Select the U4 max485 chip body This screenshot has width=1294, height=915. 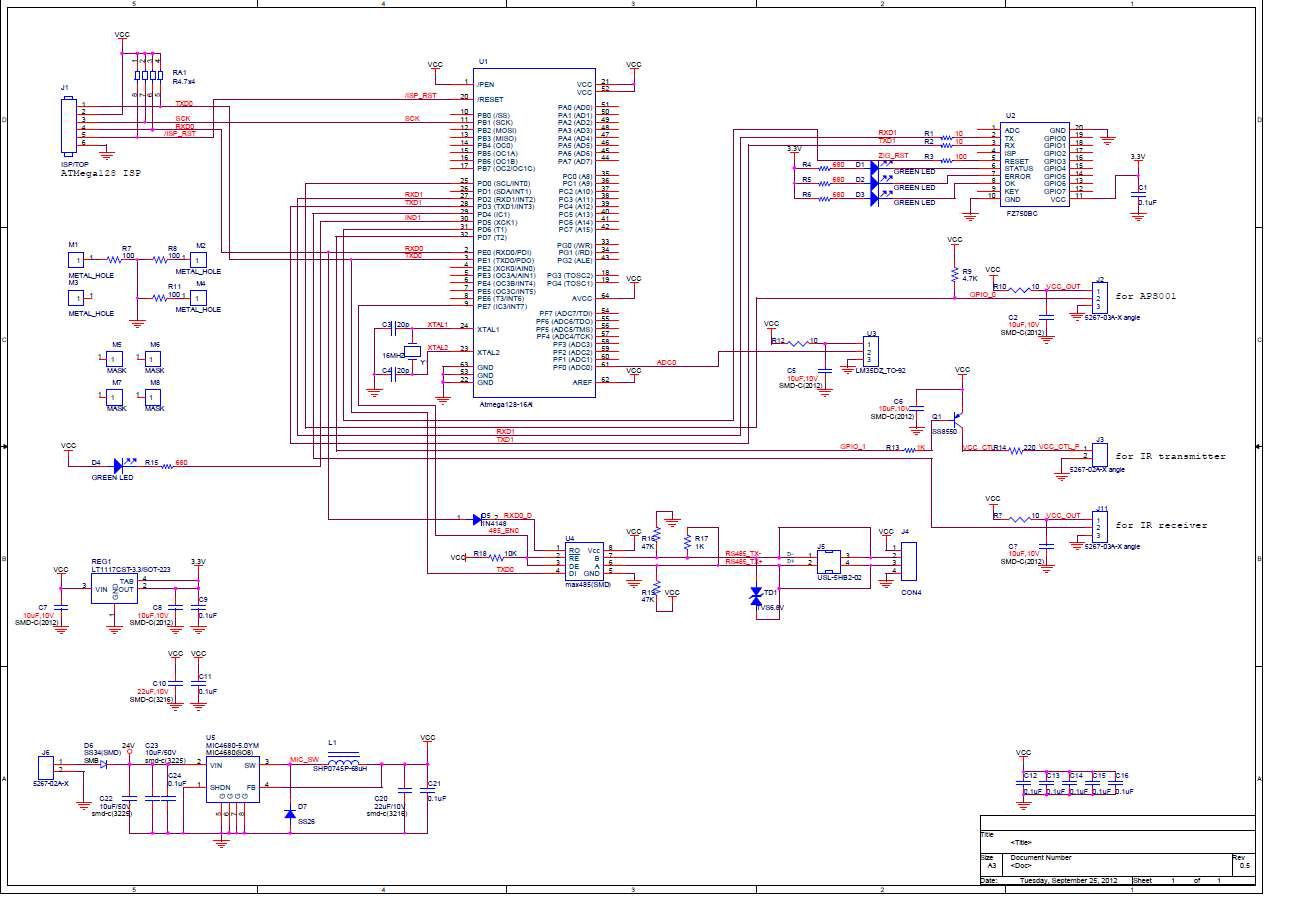584,561
